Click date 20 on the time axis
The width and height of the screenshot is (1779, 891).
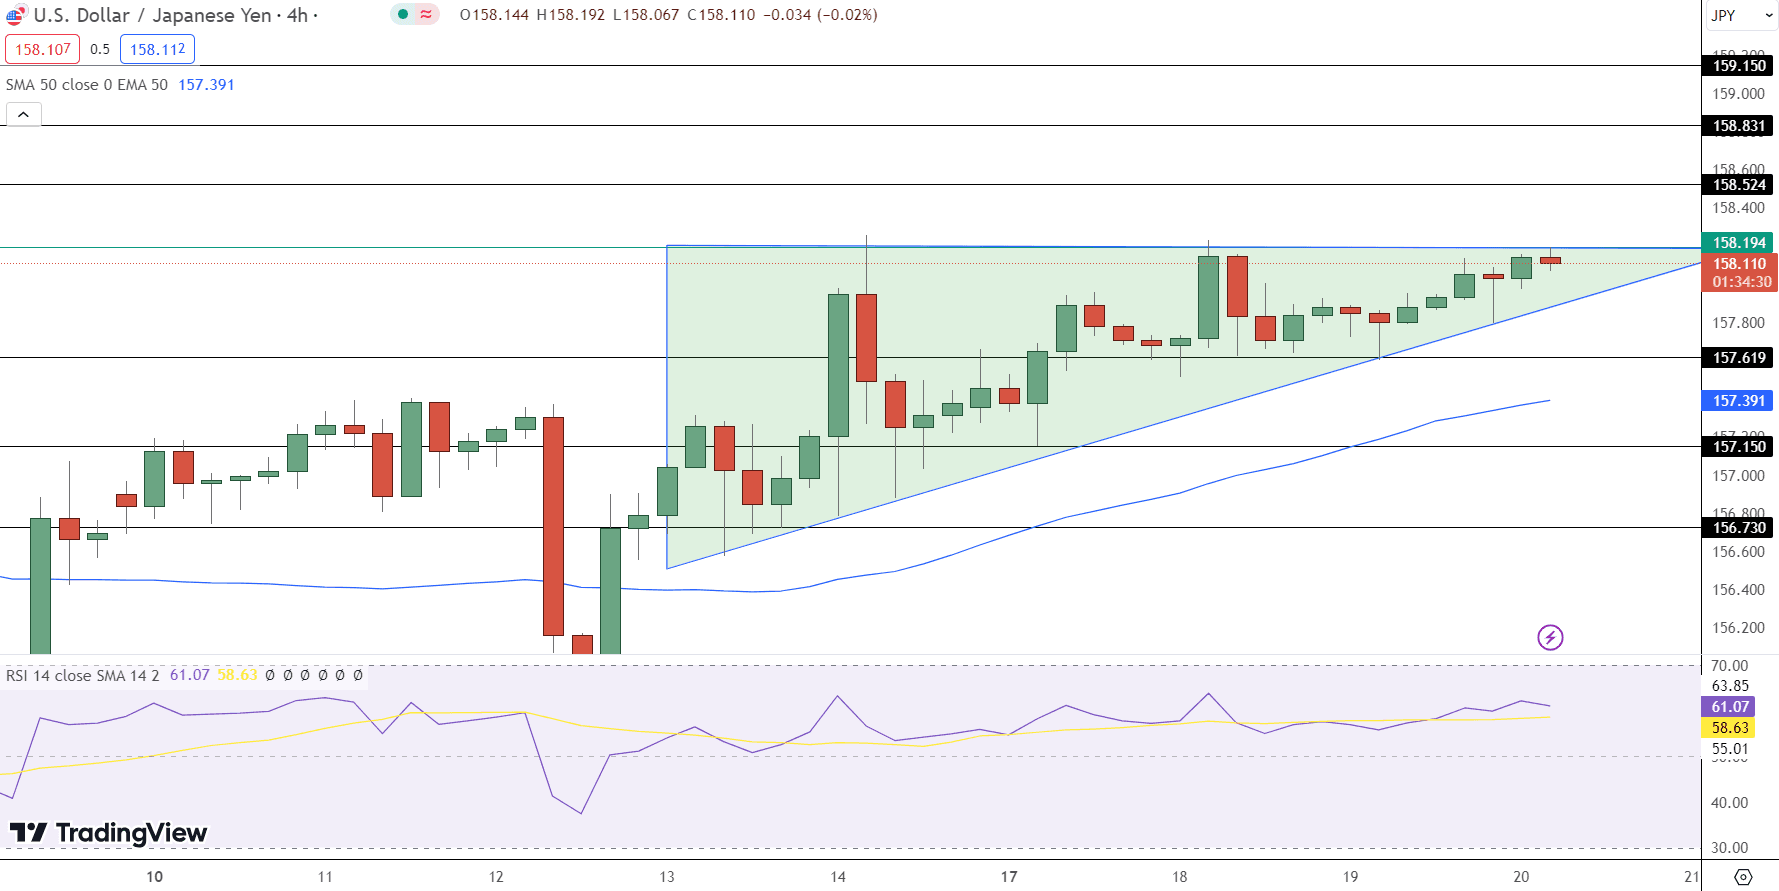(x=1521, y=877)
